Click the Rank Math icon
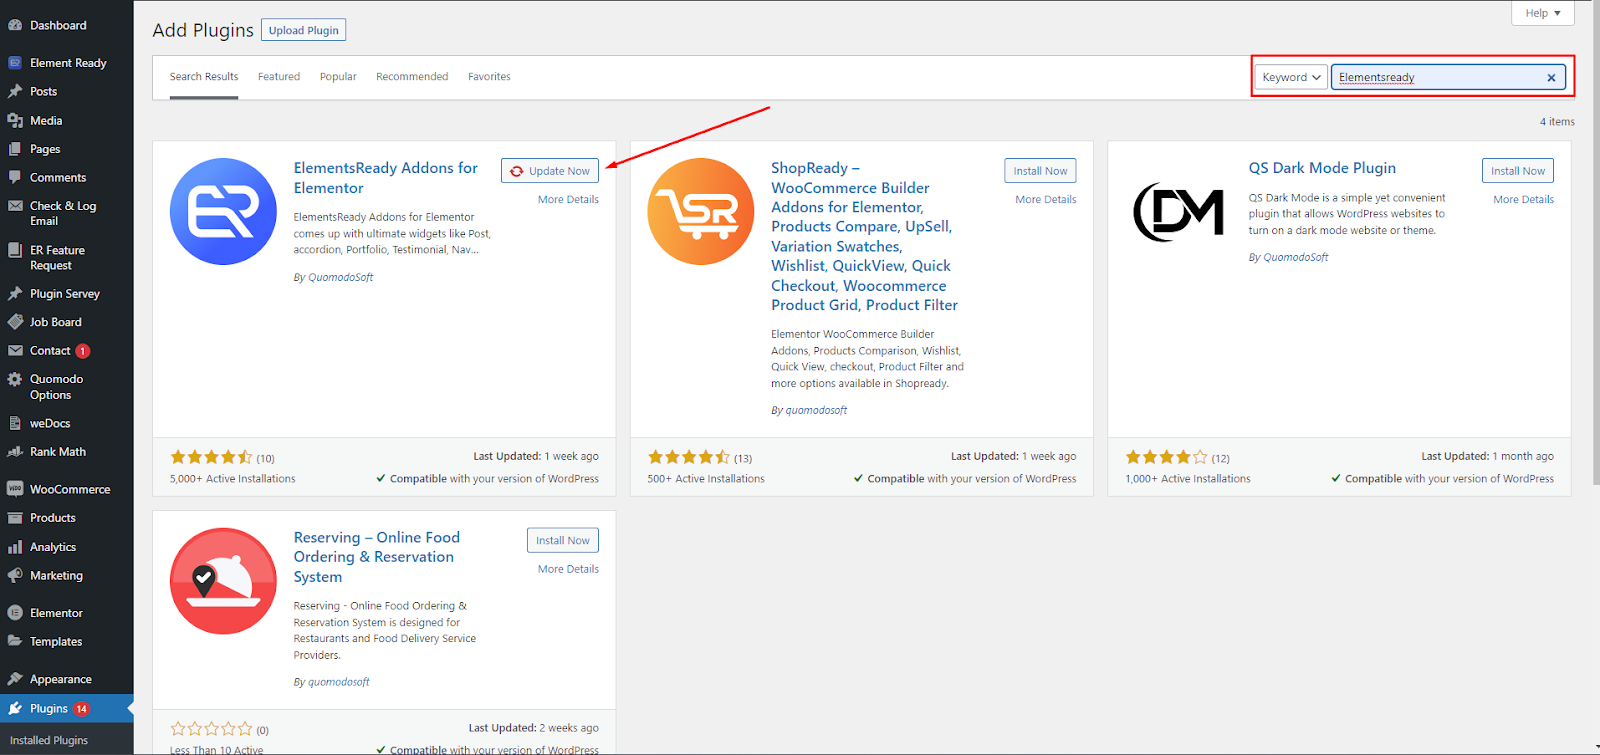The height and width of the screenshot is (755, 1600). click(x=15, y=452)
